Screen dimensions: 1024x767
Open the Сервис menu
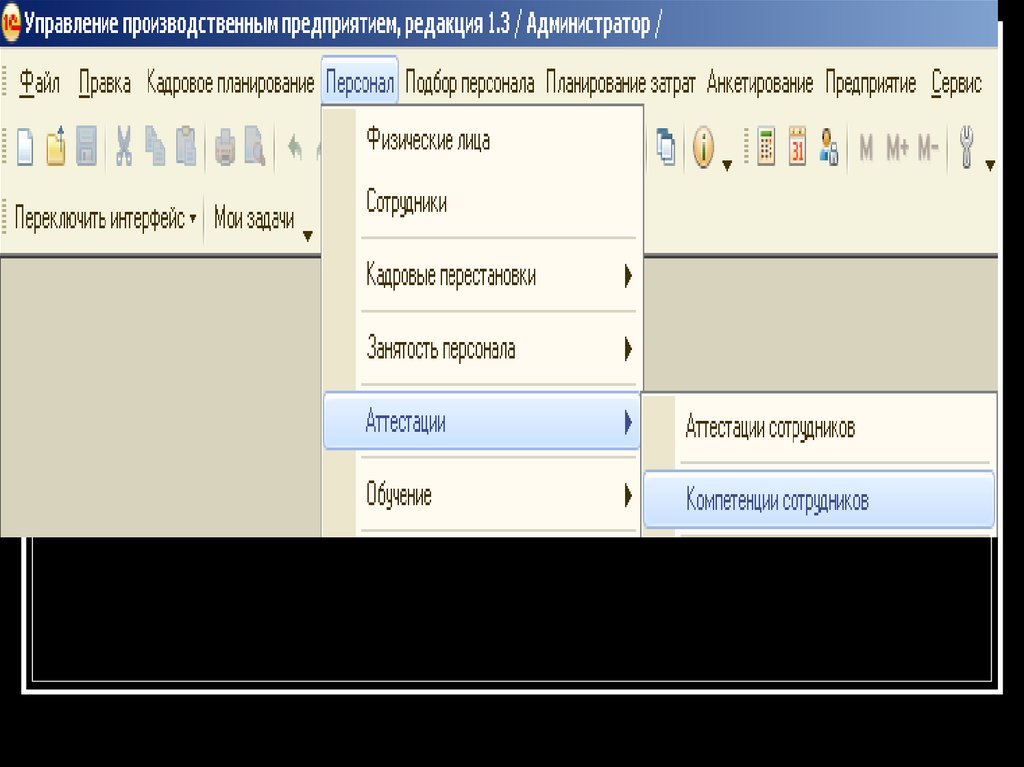point(957,84)
